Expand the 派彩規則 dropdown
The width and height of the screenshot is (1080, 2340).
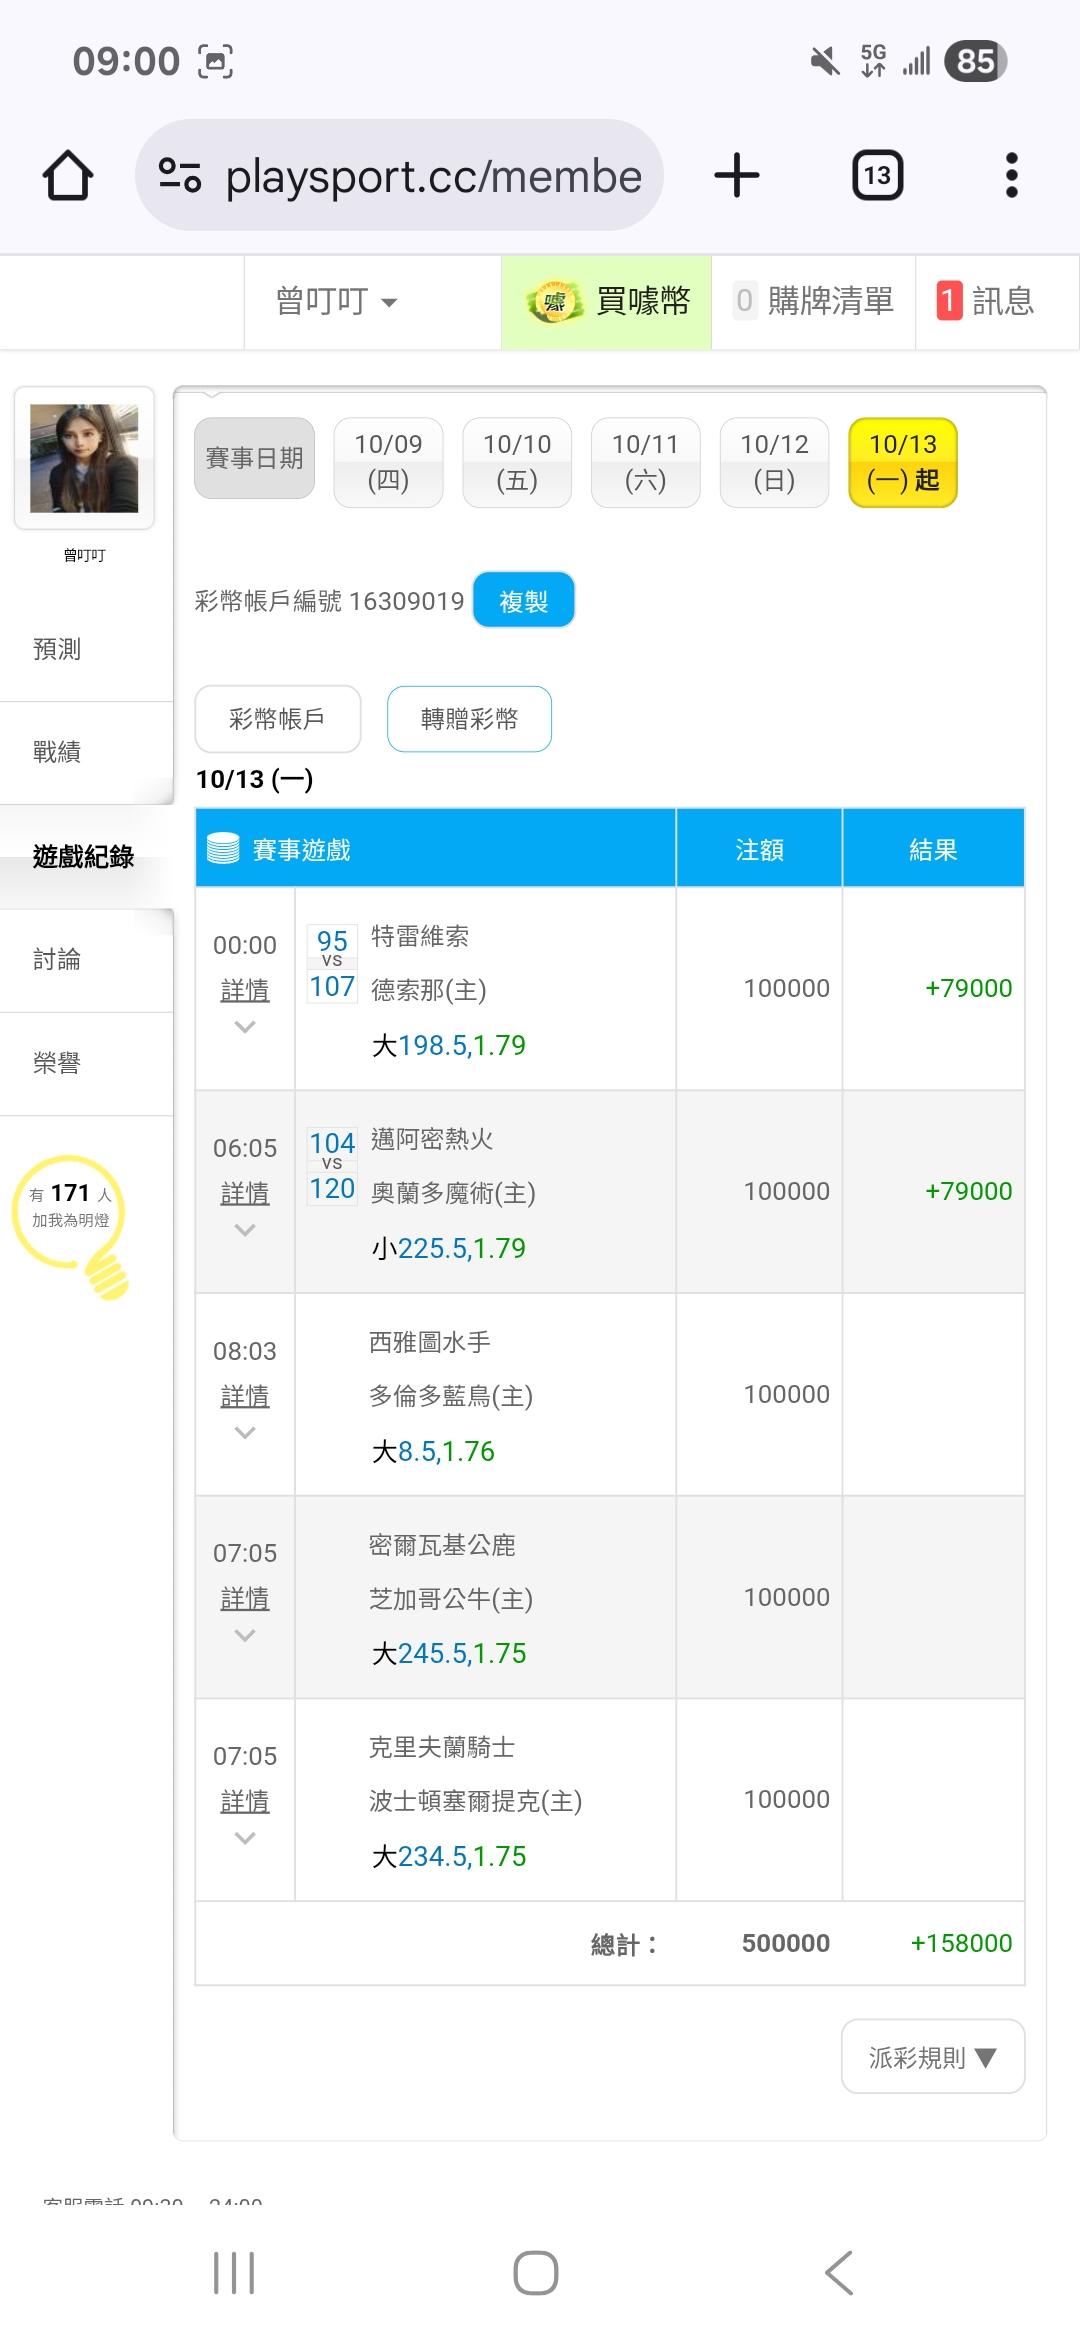coord(932,2057)
